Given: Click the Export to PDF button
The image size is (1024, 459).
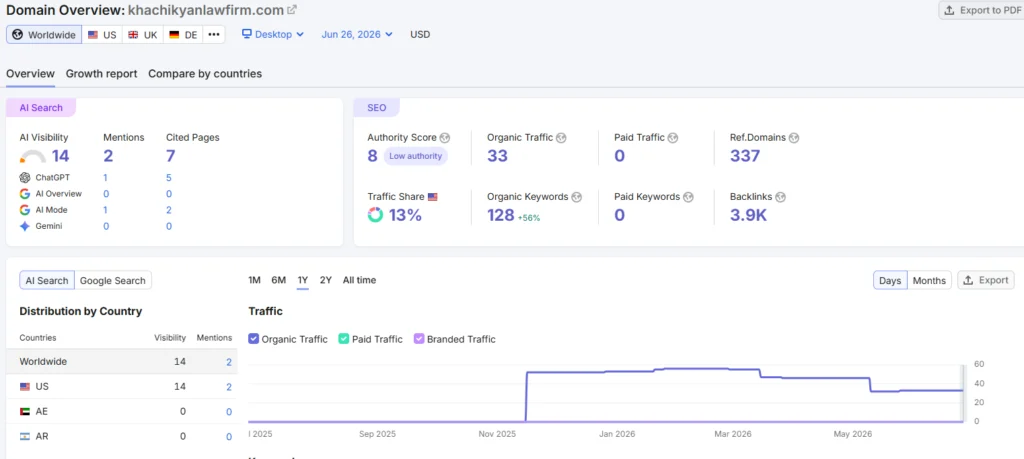Looking at the screenshot, I should click(983, 10).
